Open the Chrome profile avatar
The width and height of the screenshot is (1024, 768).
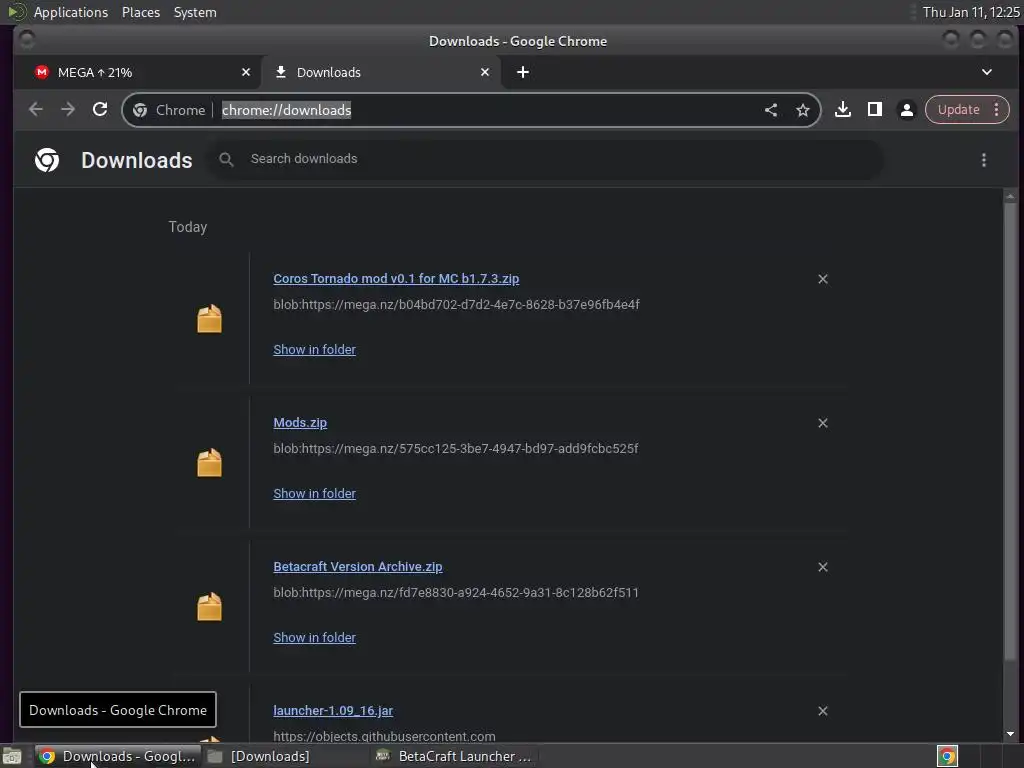click(x=906, y=110)
